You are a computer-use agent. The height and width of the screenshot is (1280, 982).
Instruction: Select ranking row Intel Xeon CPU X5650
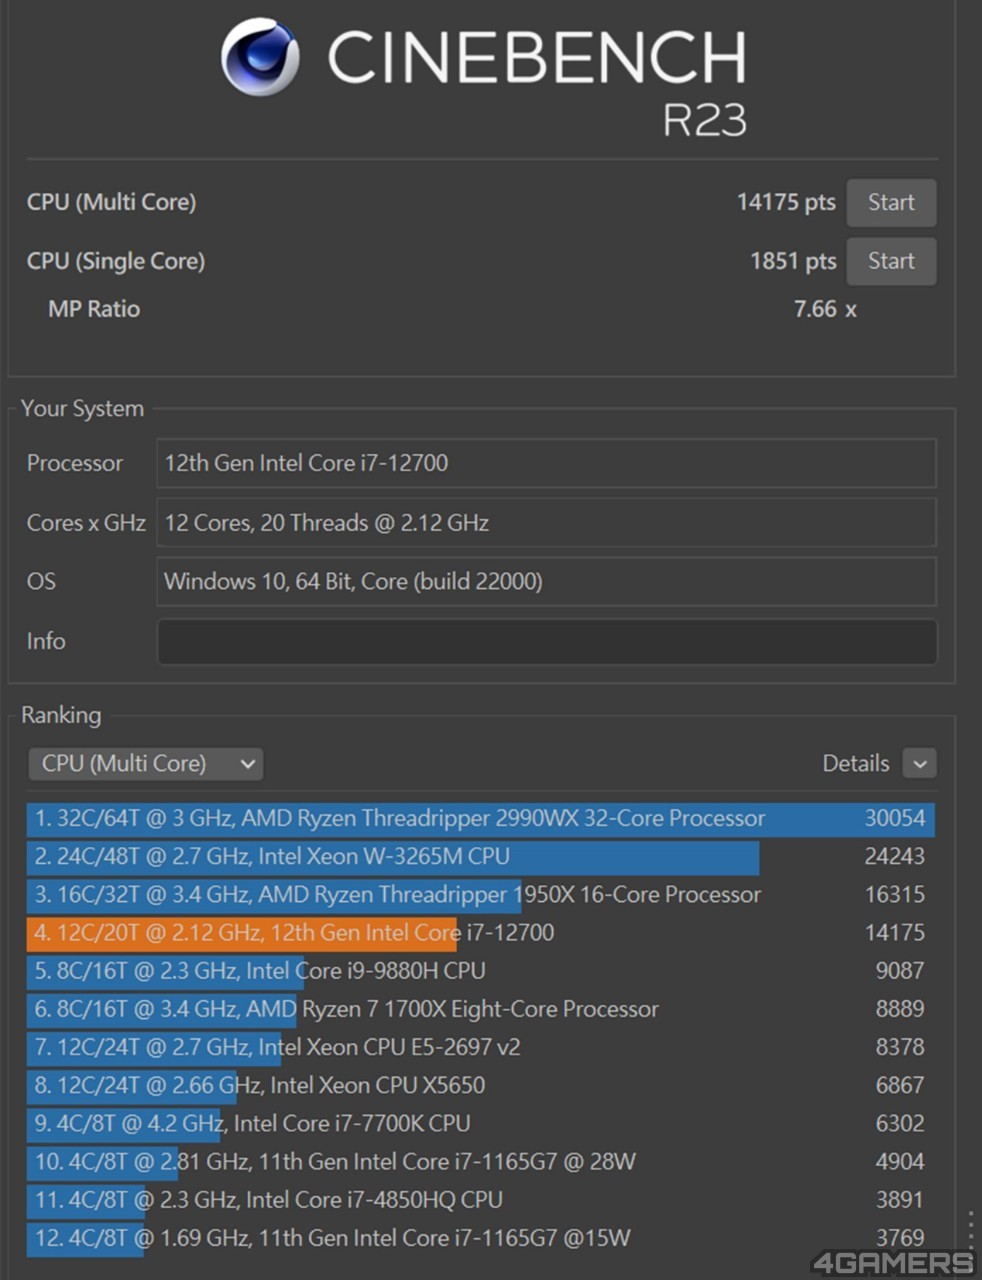pyautogui.click(x=481, y=1085)
